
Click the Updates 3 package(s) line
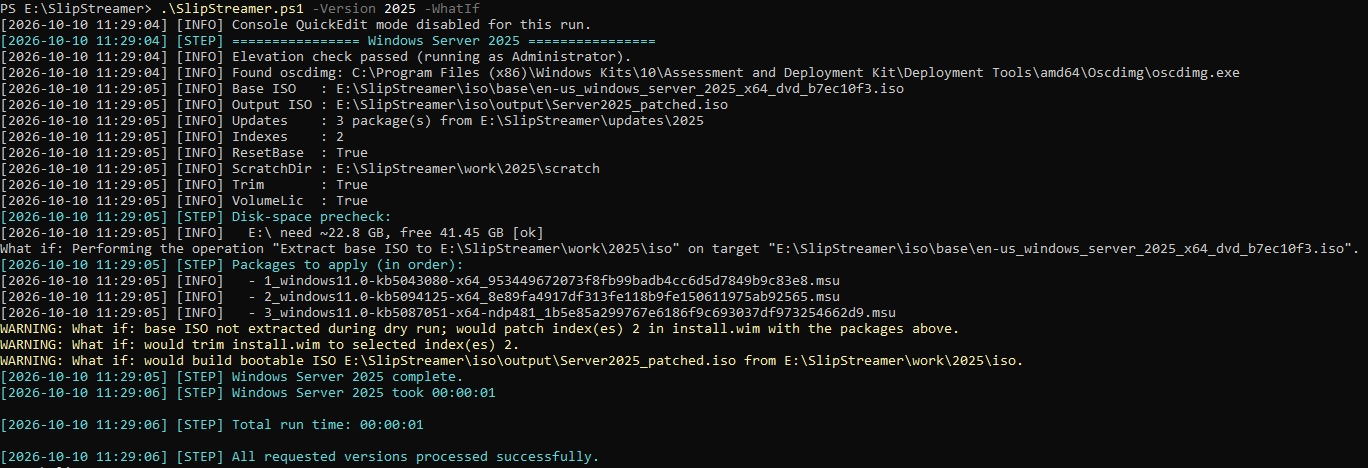click(x=352, y=121)
